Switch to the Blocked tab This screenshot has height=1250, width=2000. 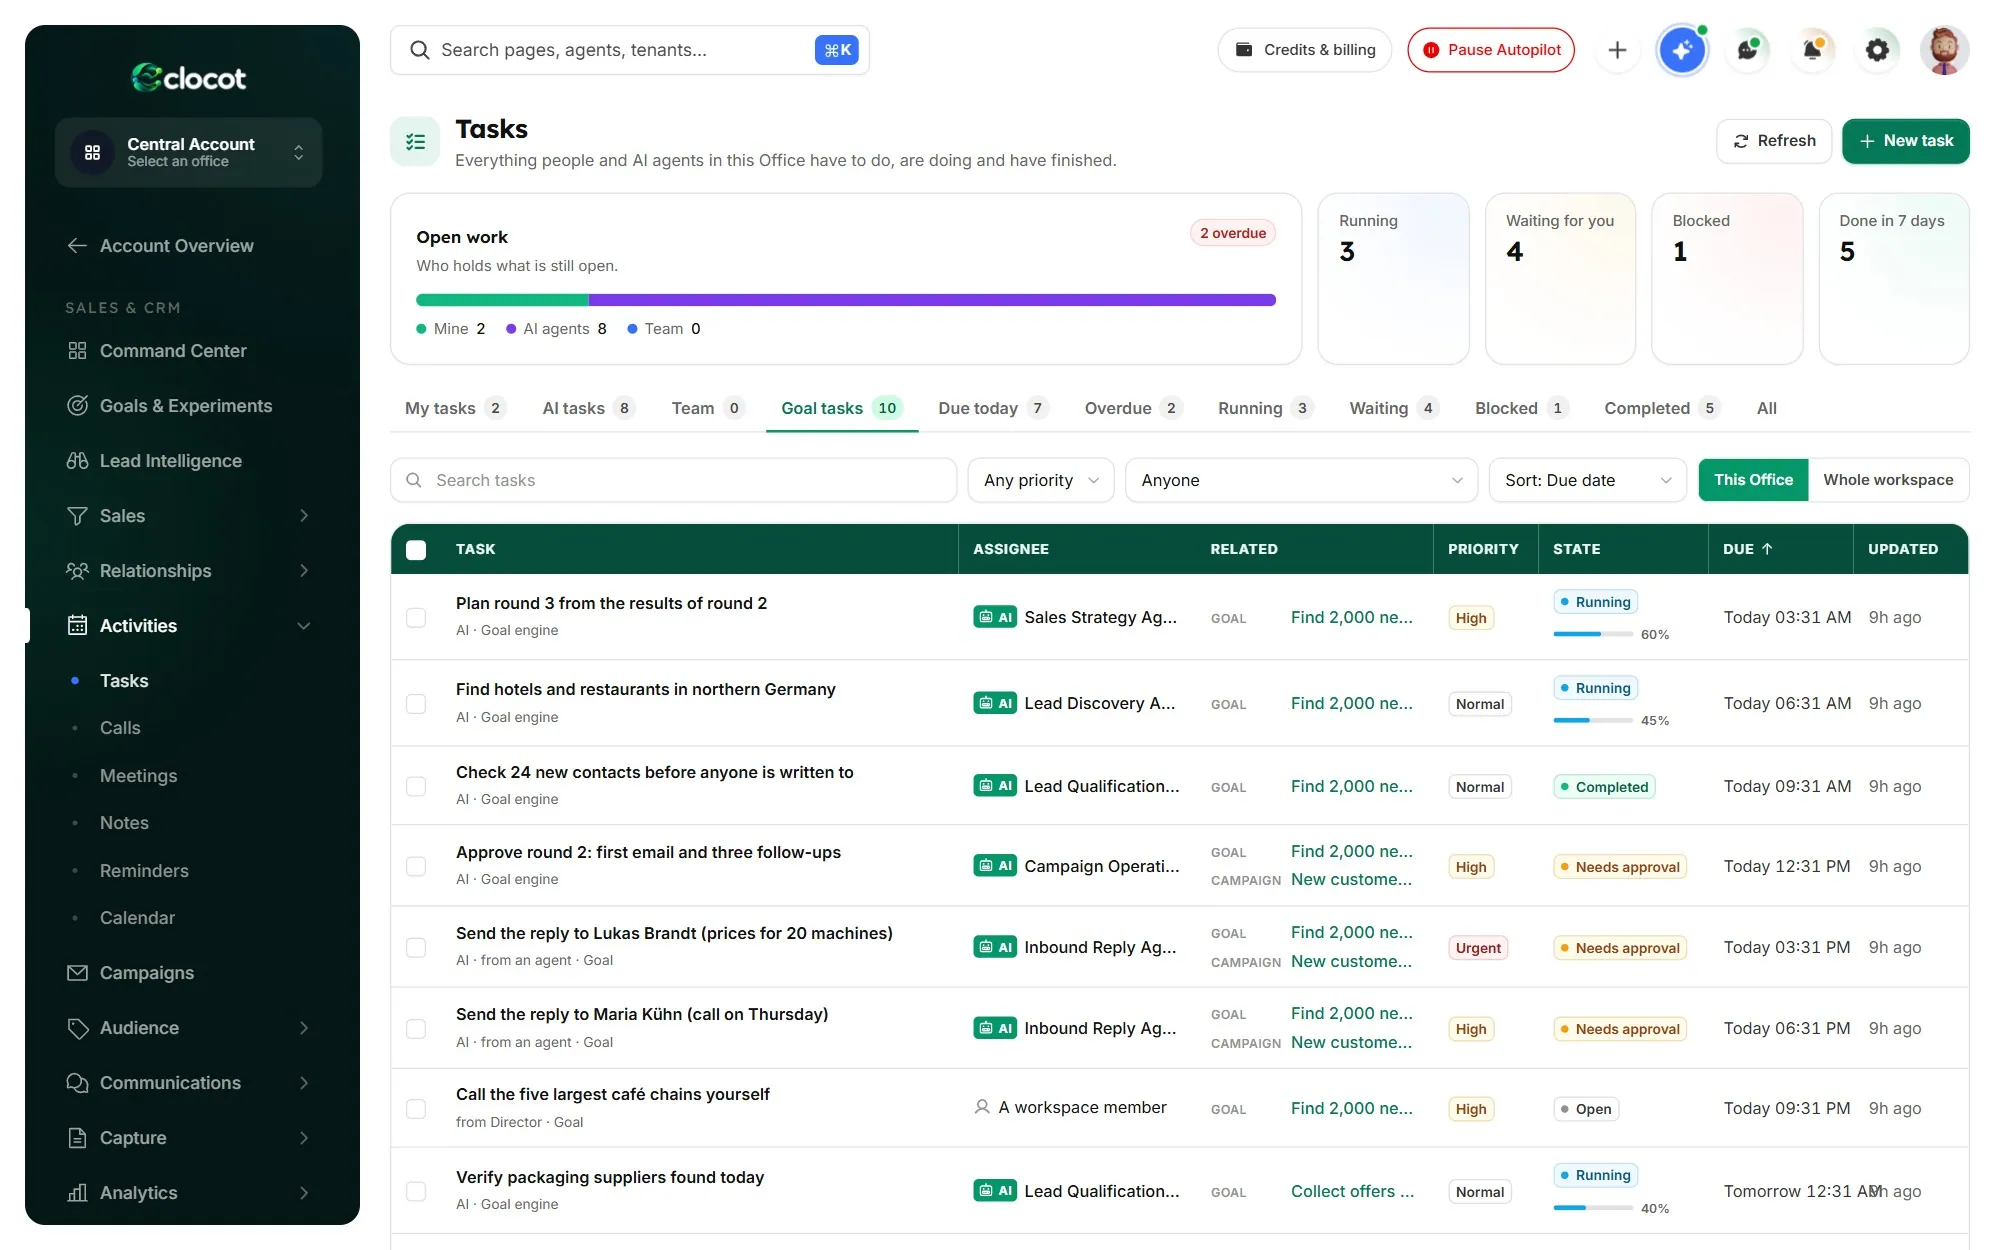(1521, 408)
